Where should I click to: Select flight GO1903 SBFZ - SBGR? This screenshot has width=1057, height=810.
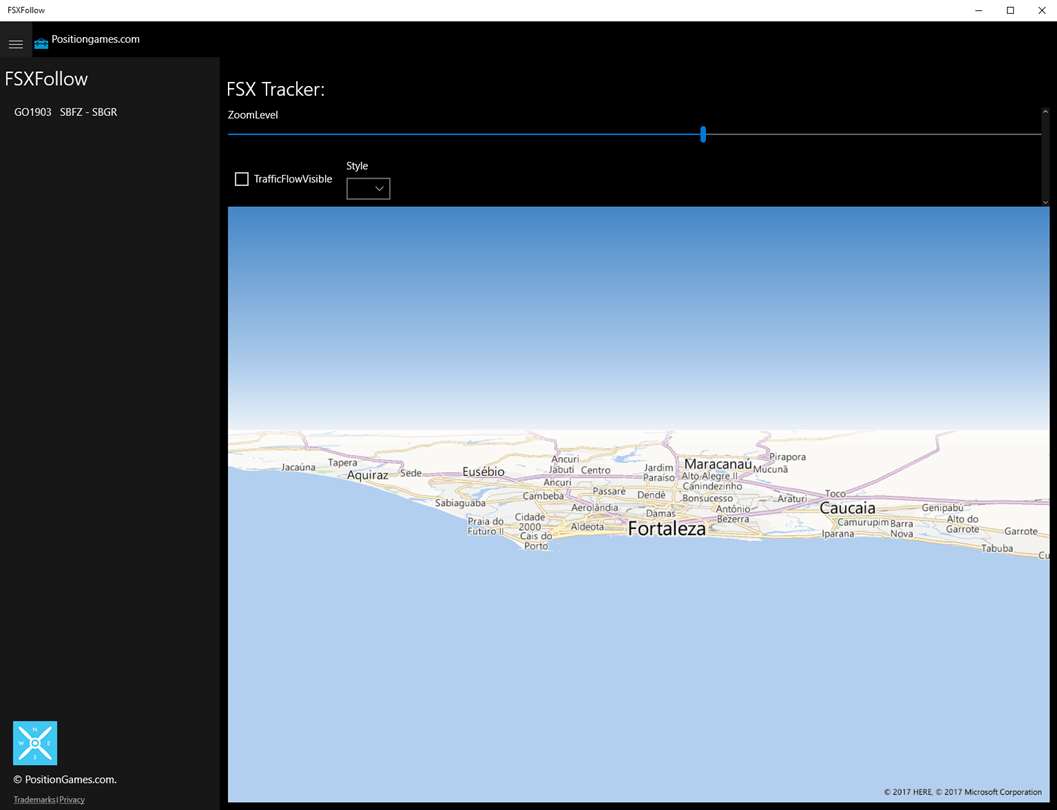pyautogui.click(x=65, y=112)
